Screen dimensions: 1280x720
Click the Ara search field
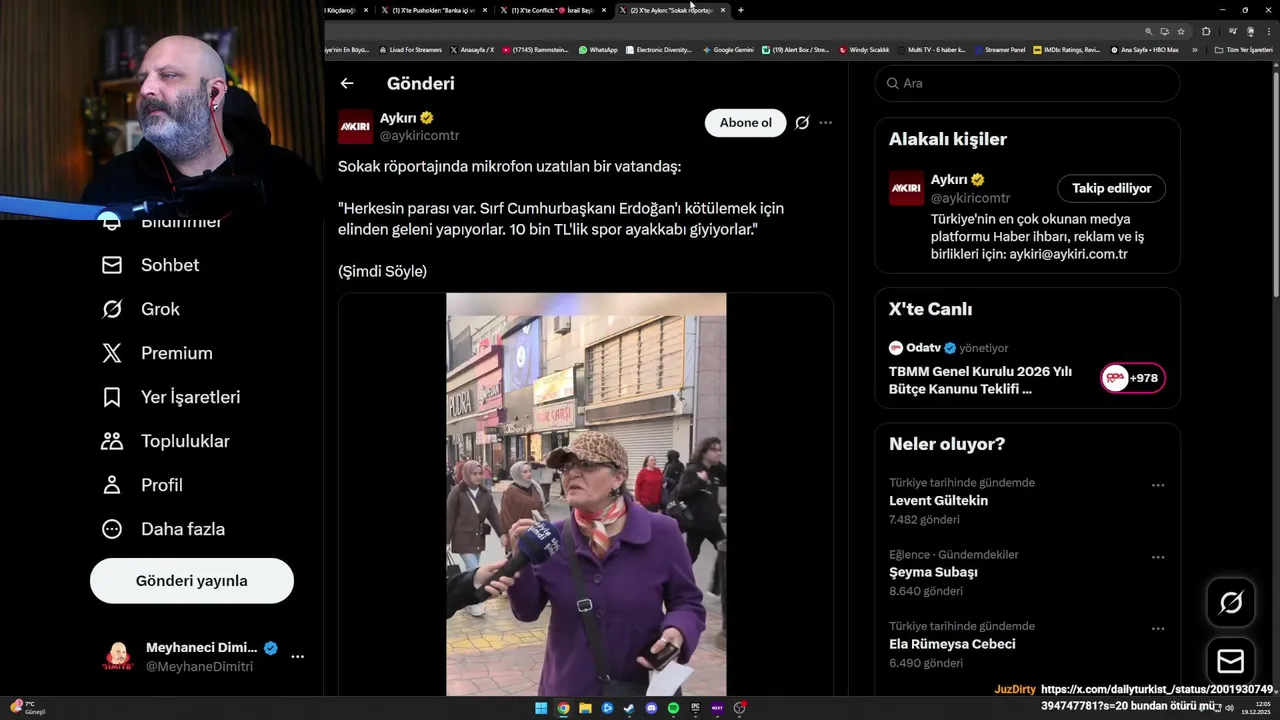pyautogui.click(x=1028, y=83)
